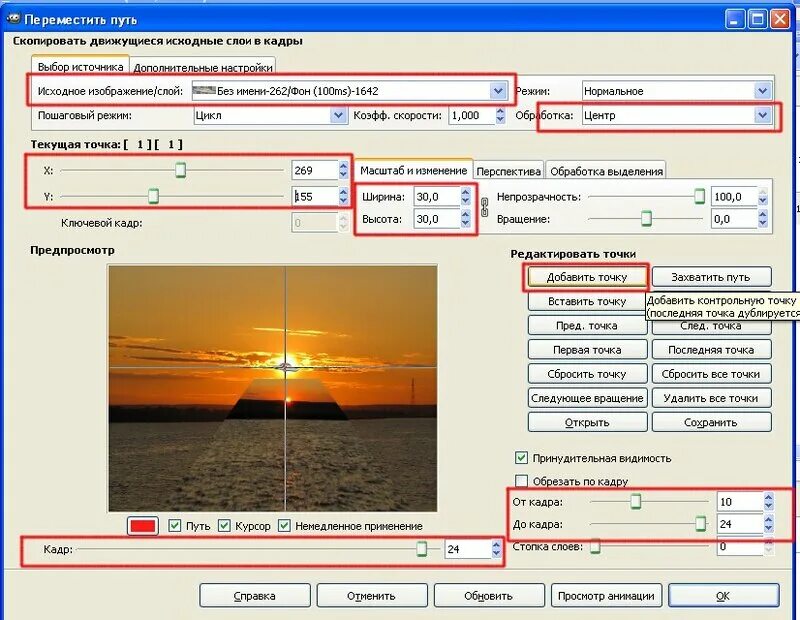Click the Непрозрачность value field
This screenshot has width=800, height=620.
click(x=734, y=196)
